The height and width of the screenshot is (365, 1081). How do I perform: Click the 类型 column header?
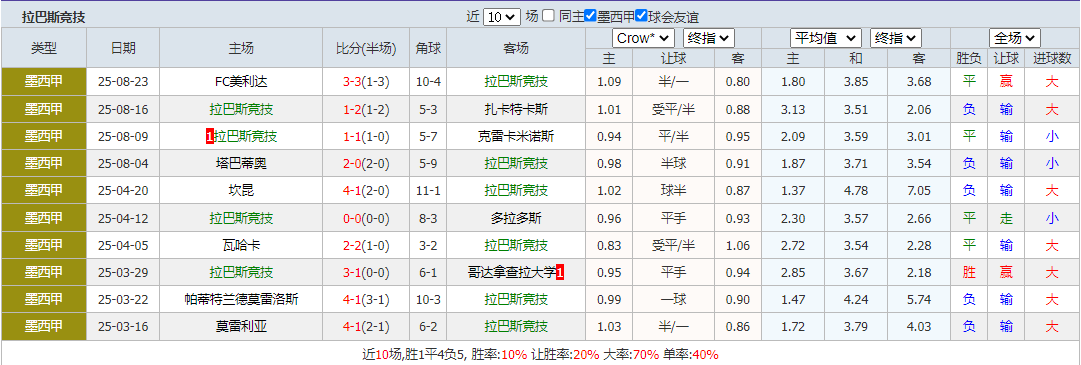tap(44, 48)
